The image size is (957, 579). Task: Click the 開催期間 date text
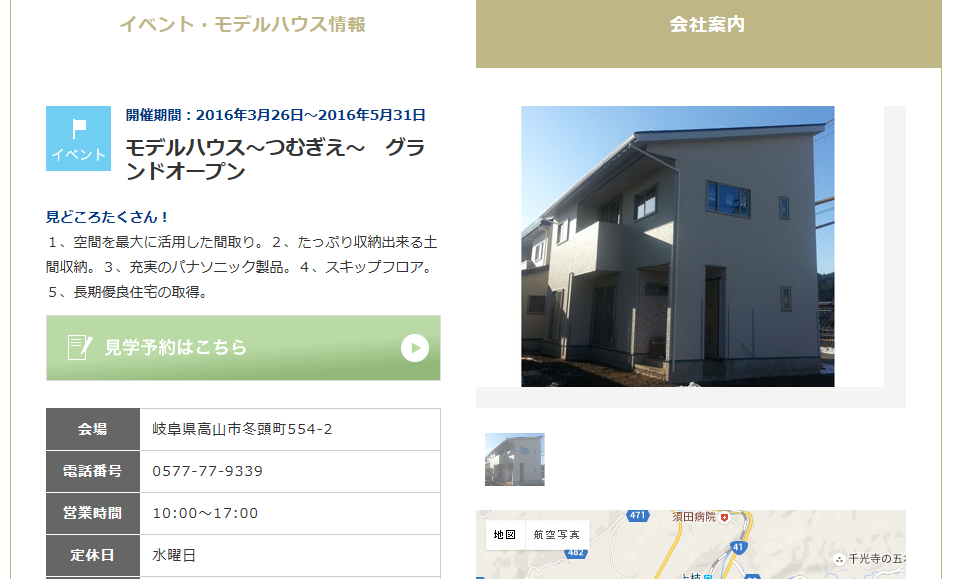point(276,115)
